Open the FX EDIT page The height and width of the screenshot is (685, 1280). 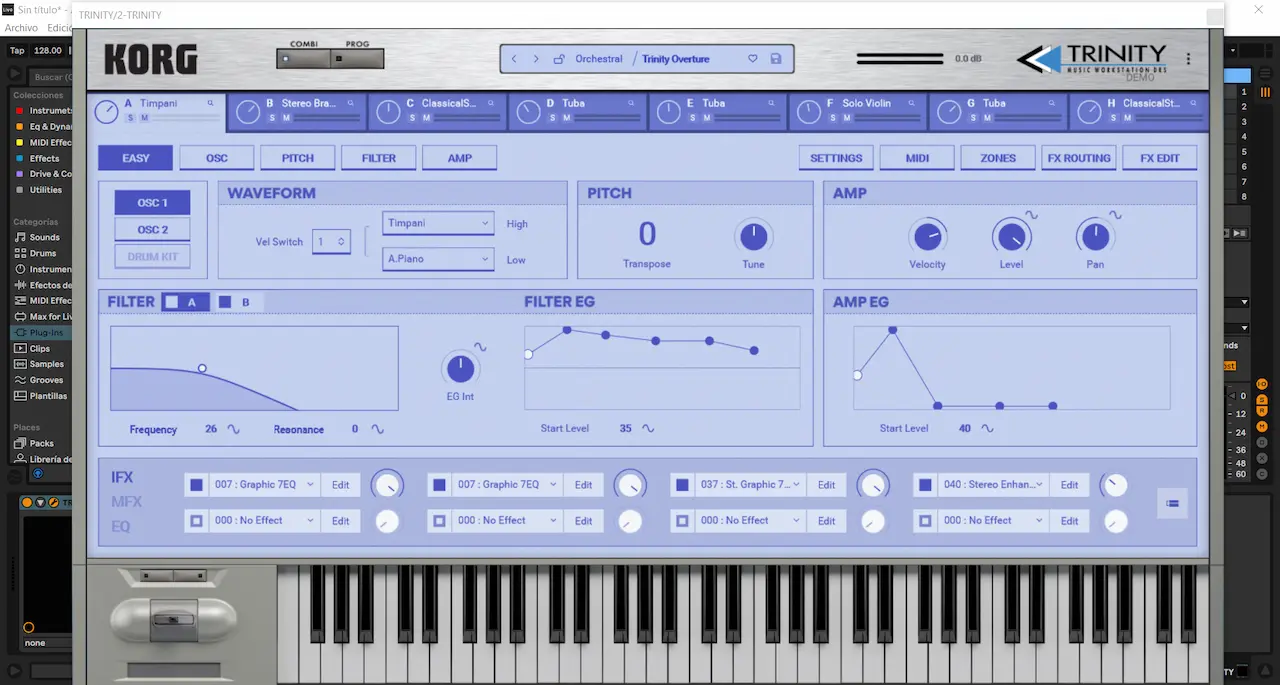pos(1160,158)
